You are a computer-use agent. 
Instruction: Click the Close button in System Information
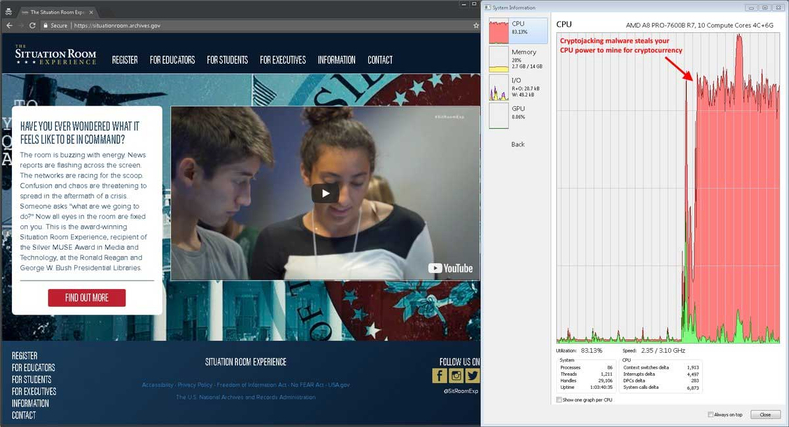pos(765,414)
